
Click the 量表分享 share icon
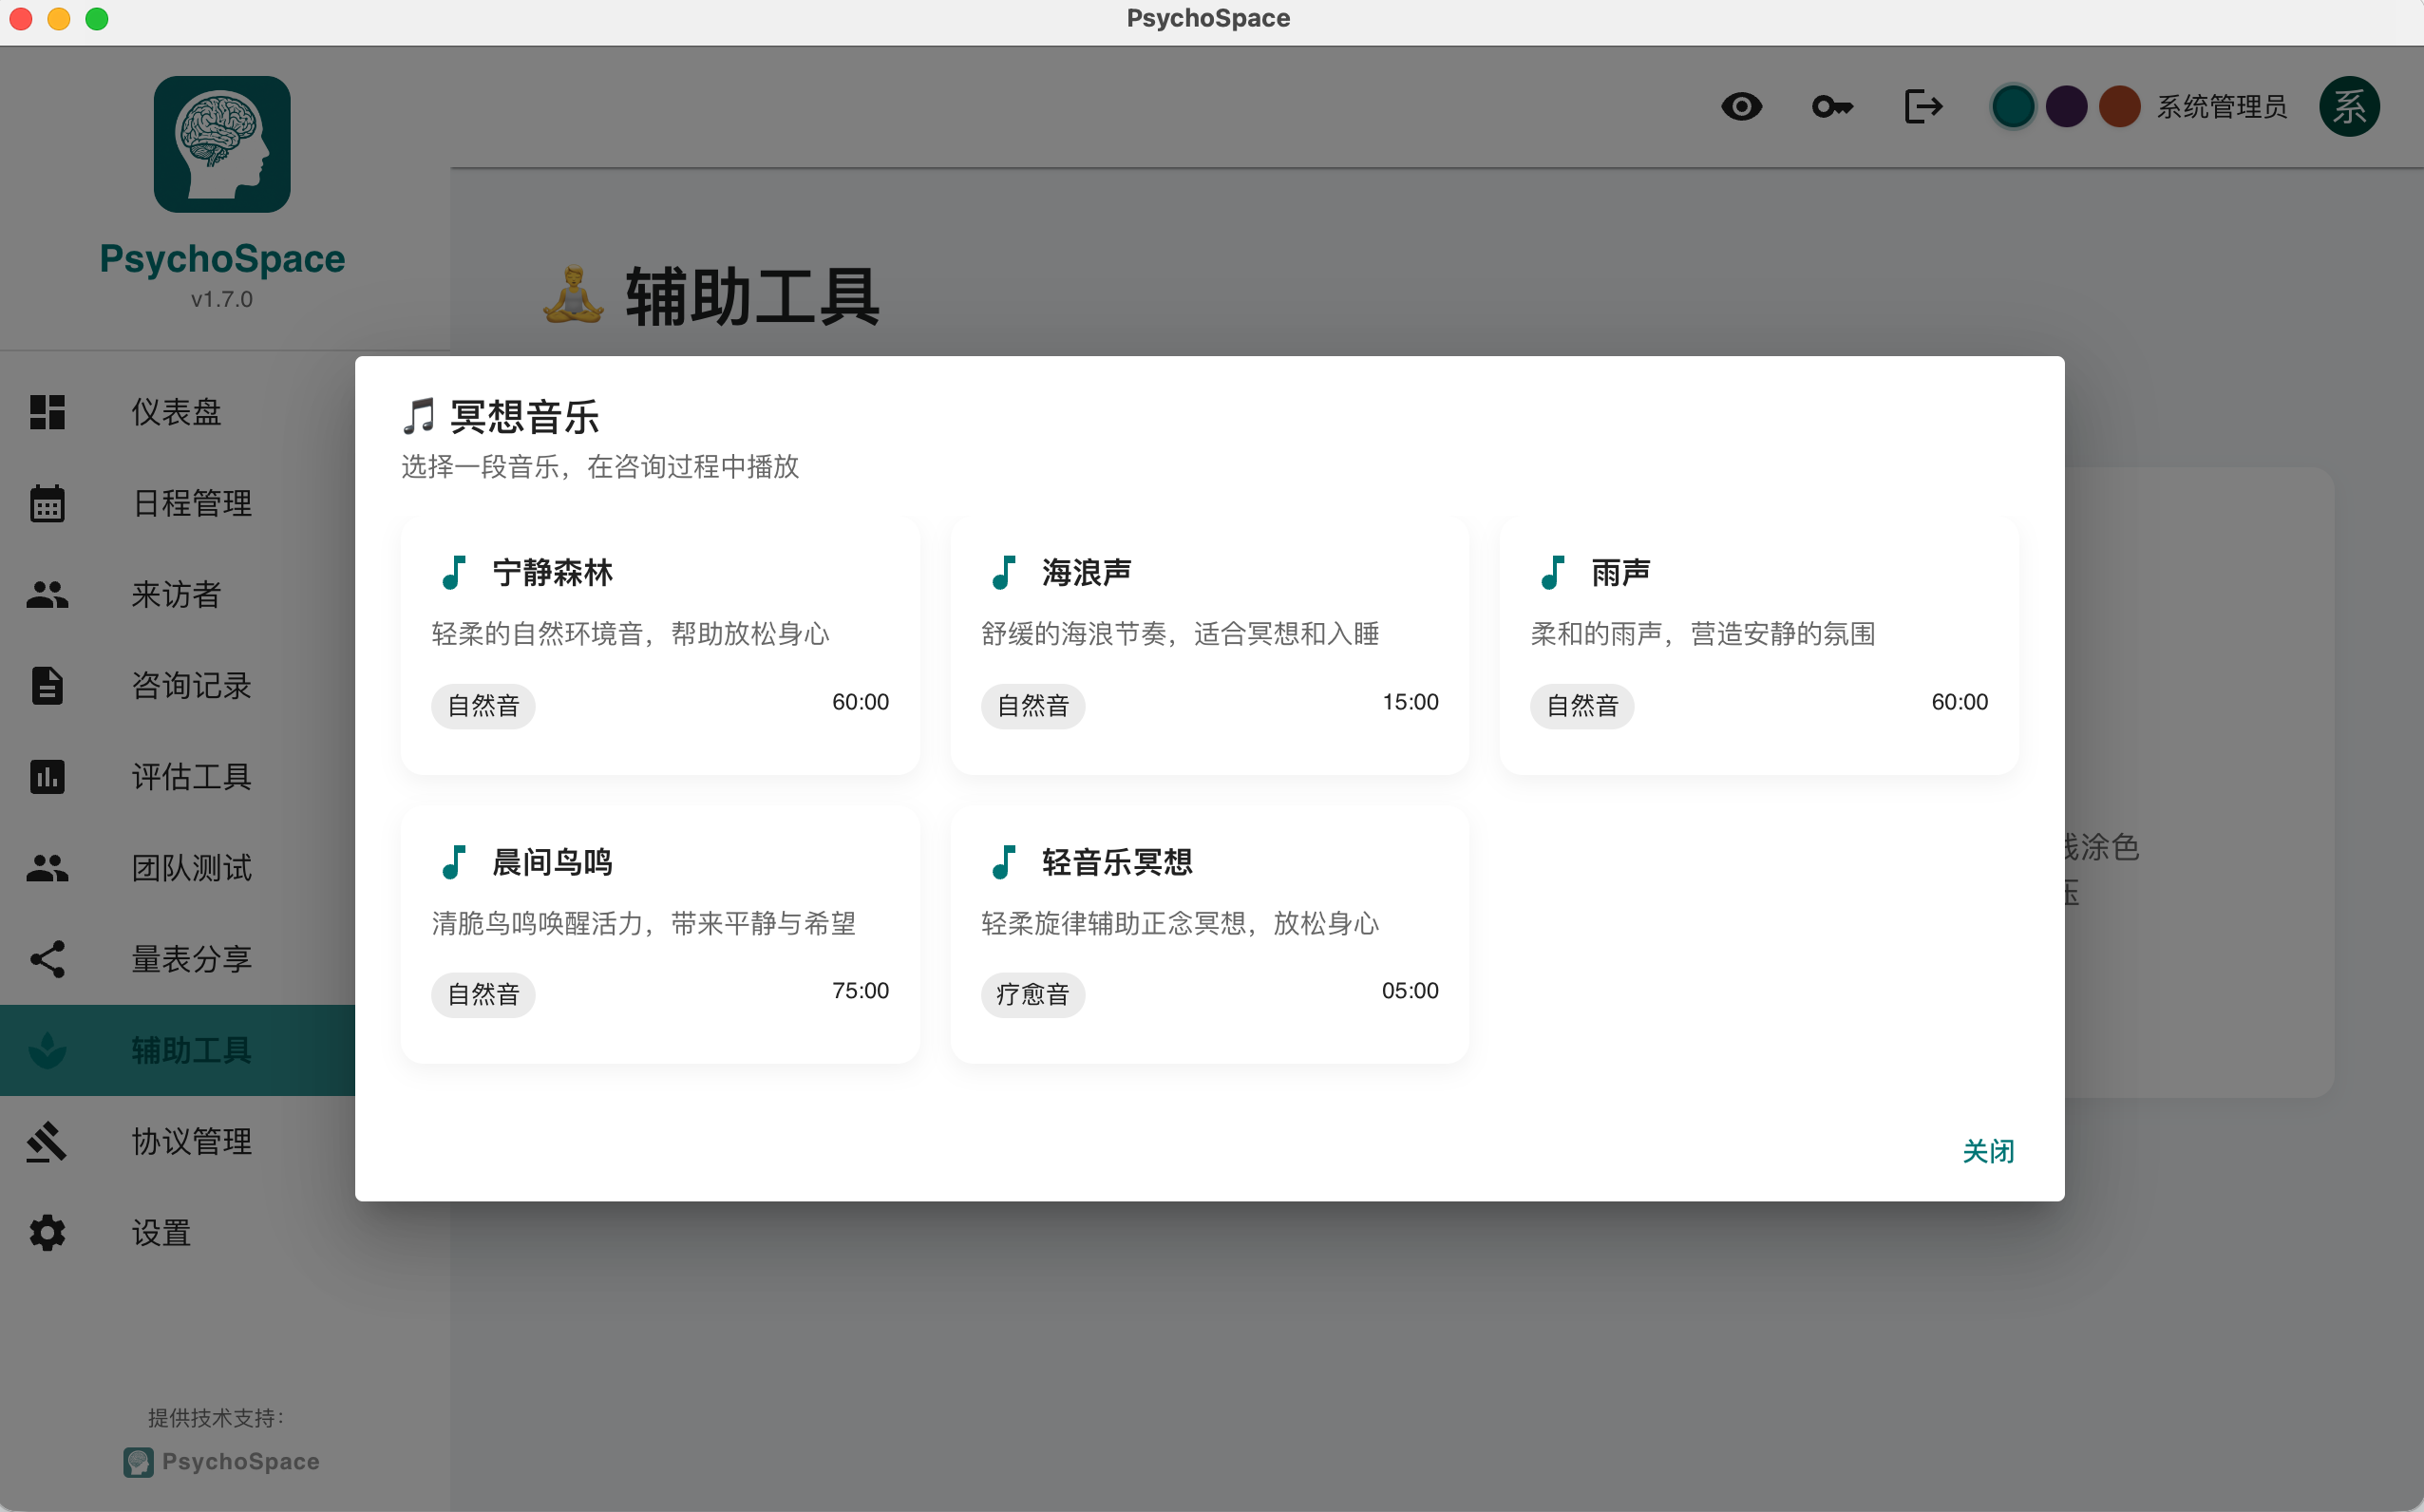pos(47,959)
